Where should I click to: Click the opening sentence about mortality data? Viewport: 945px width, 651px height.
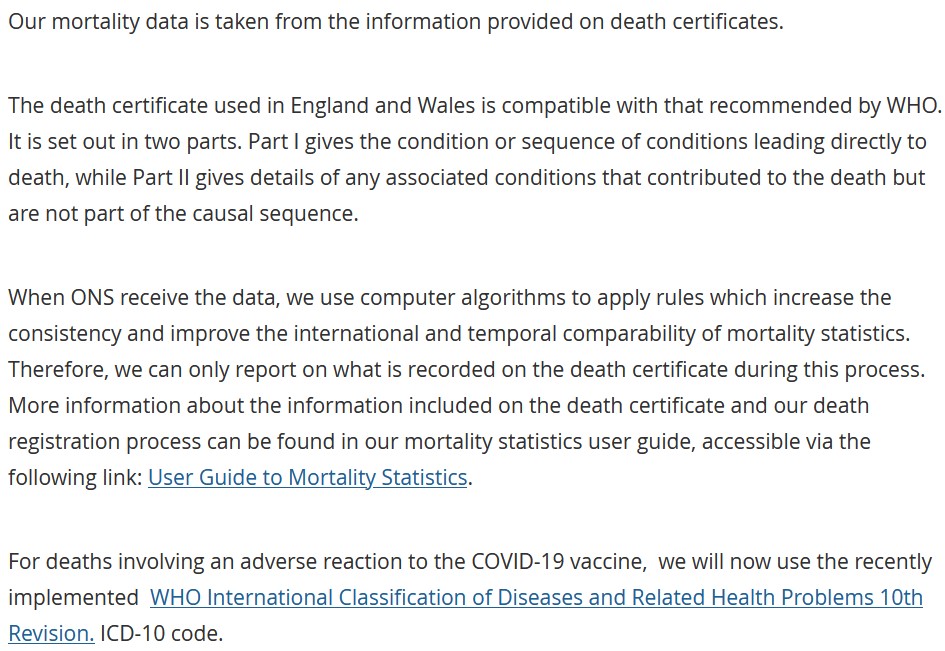pyautogui.click(x=395, y=21)
